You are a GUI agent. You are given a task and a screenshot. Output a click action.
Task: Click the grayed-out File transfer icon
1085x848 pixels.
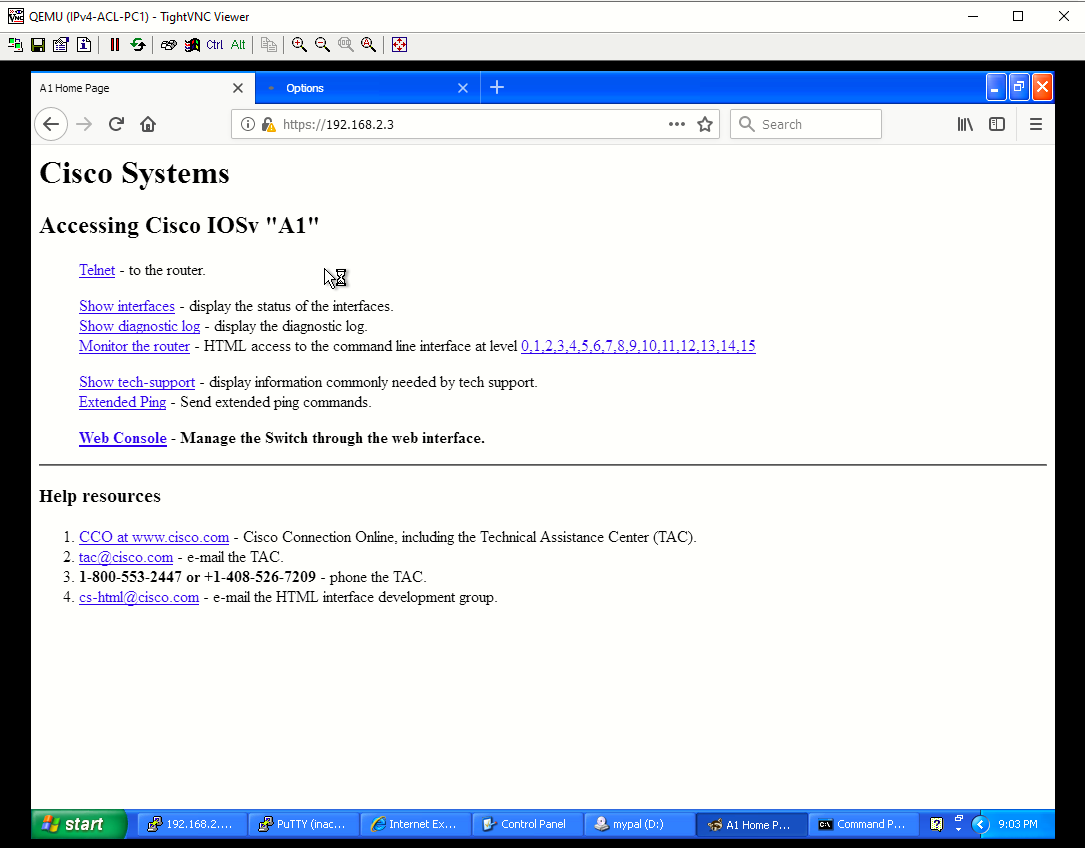click(x=268, y=45)
